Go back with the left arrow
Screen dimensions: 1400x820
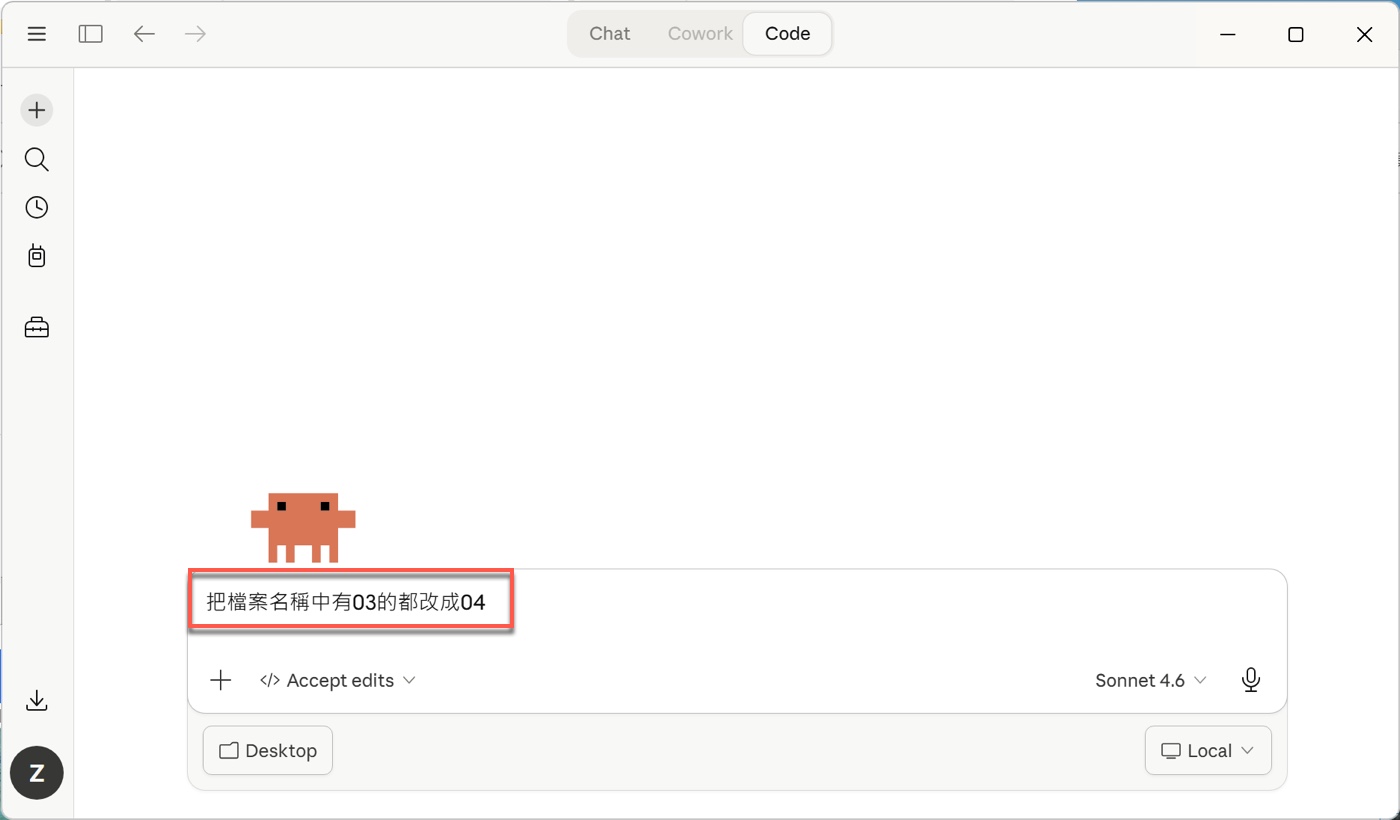click(x=145, y=34)
